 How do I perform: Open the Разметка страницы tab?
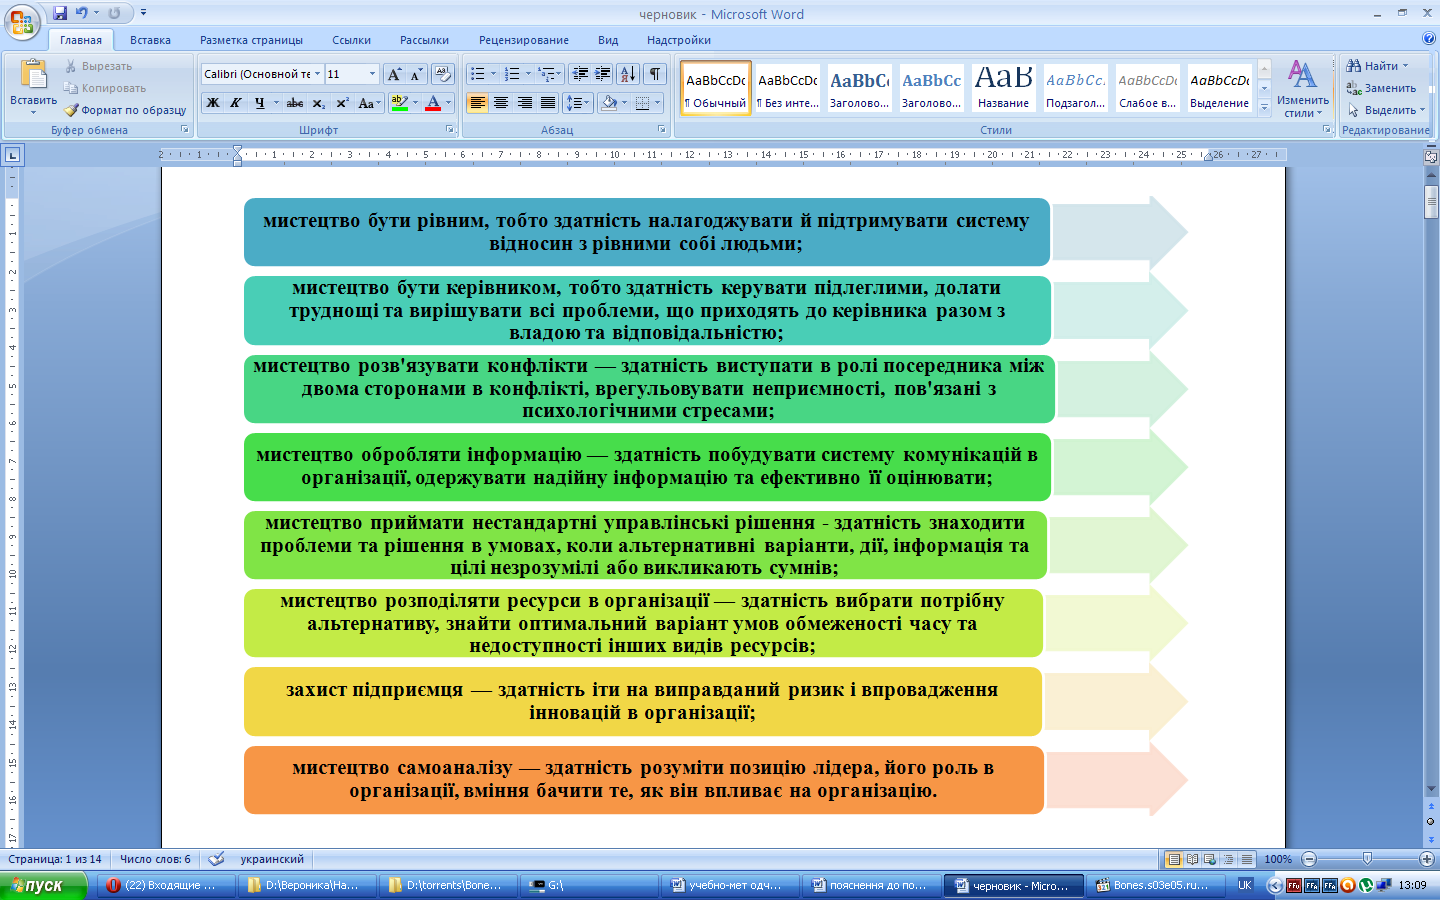coord(251,40)
